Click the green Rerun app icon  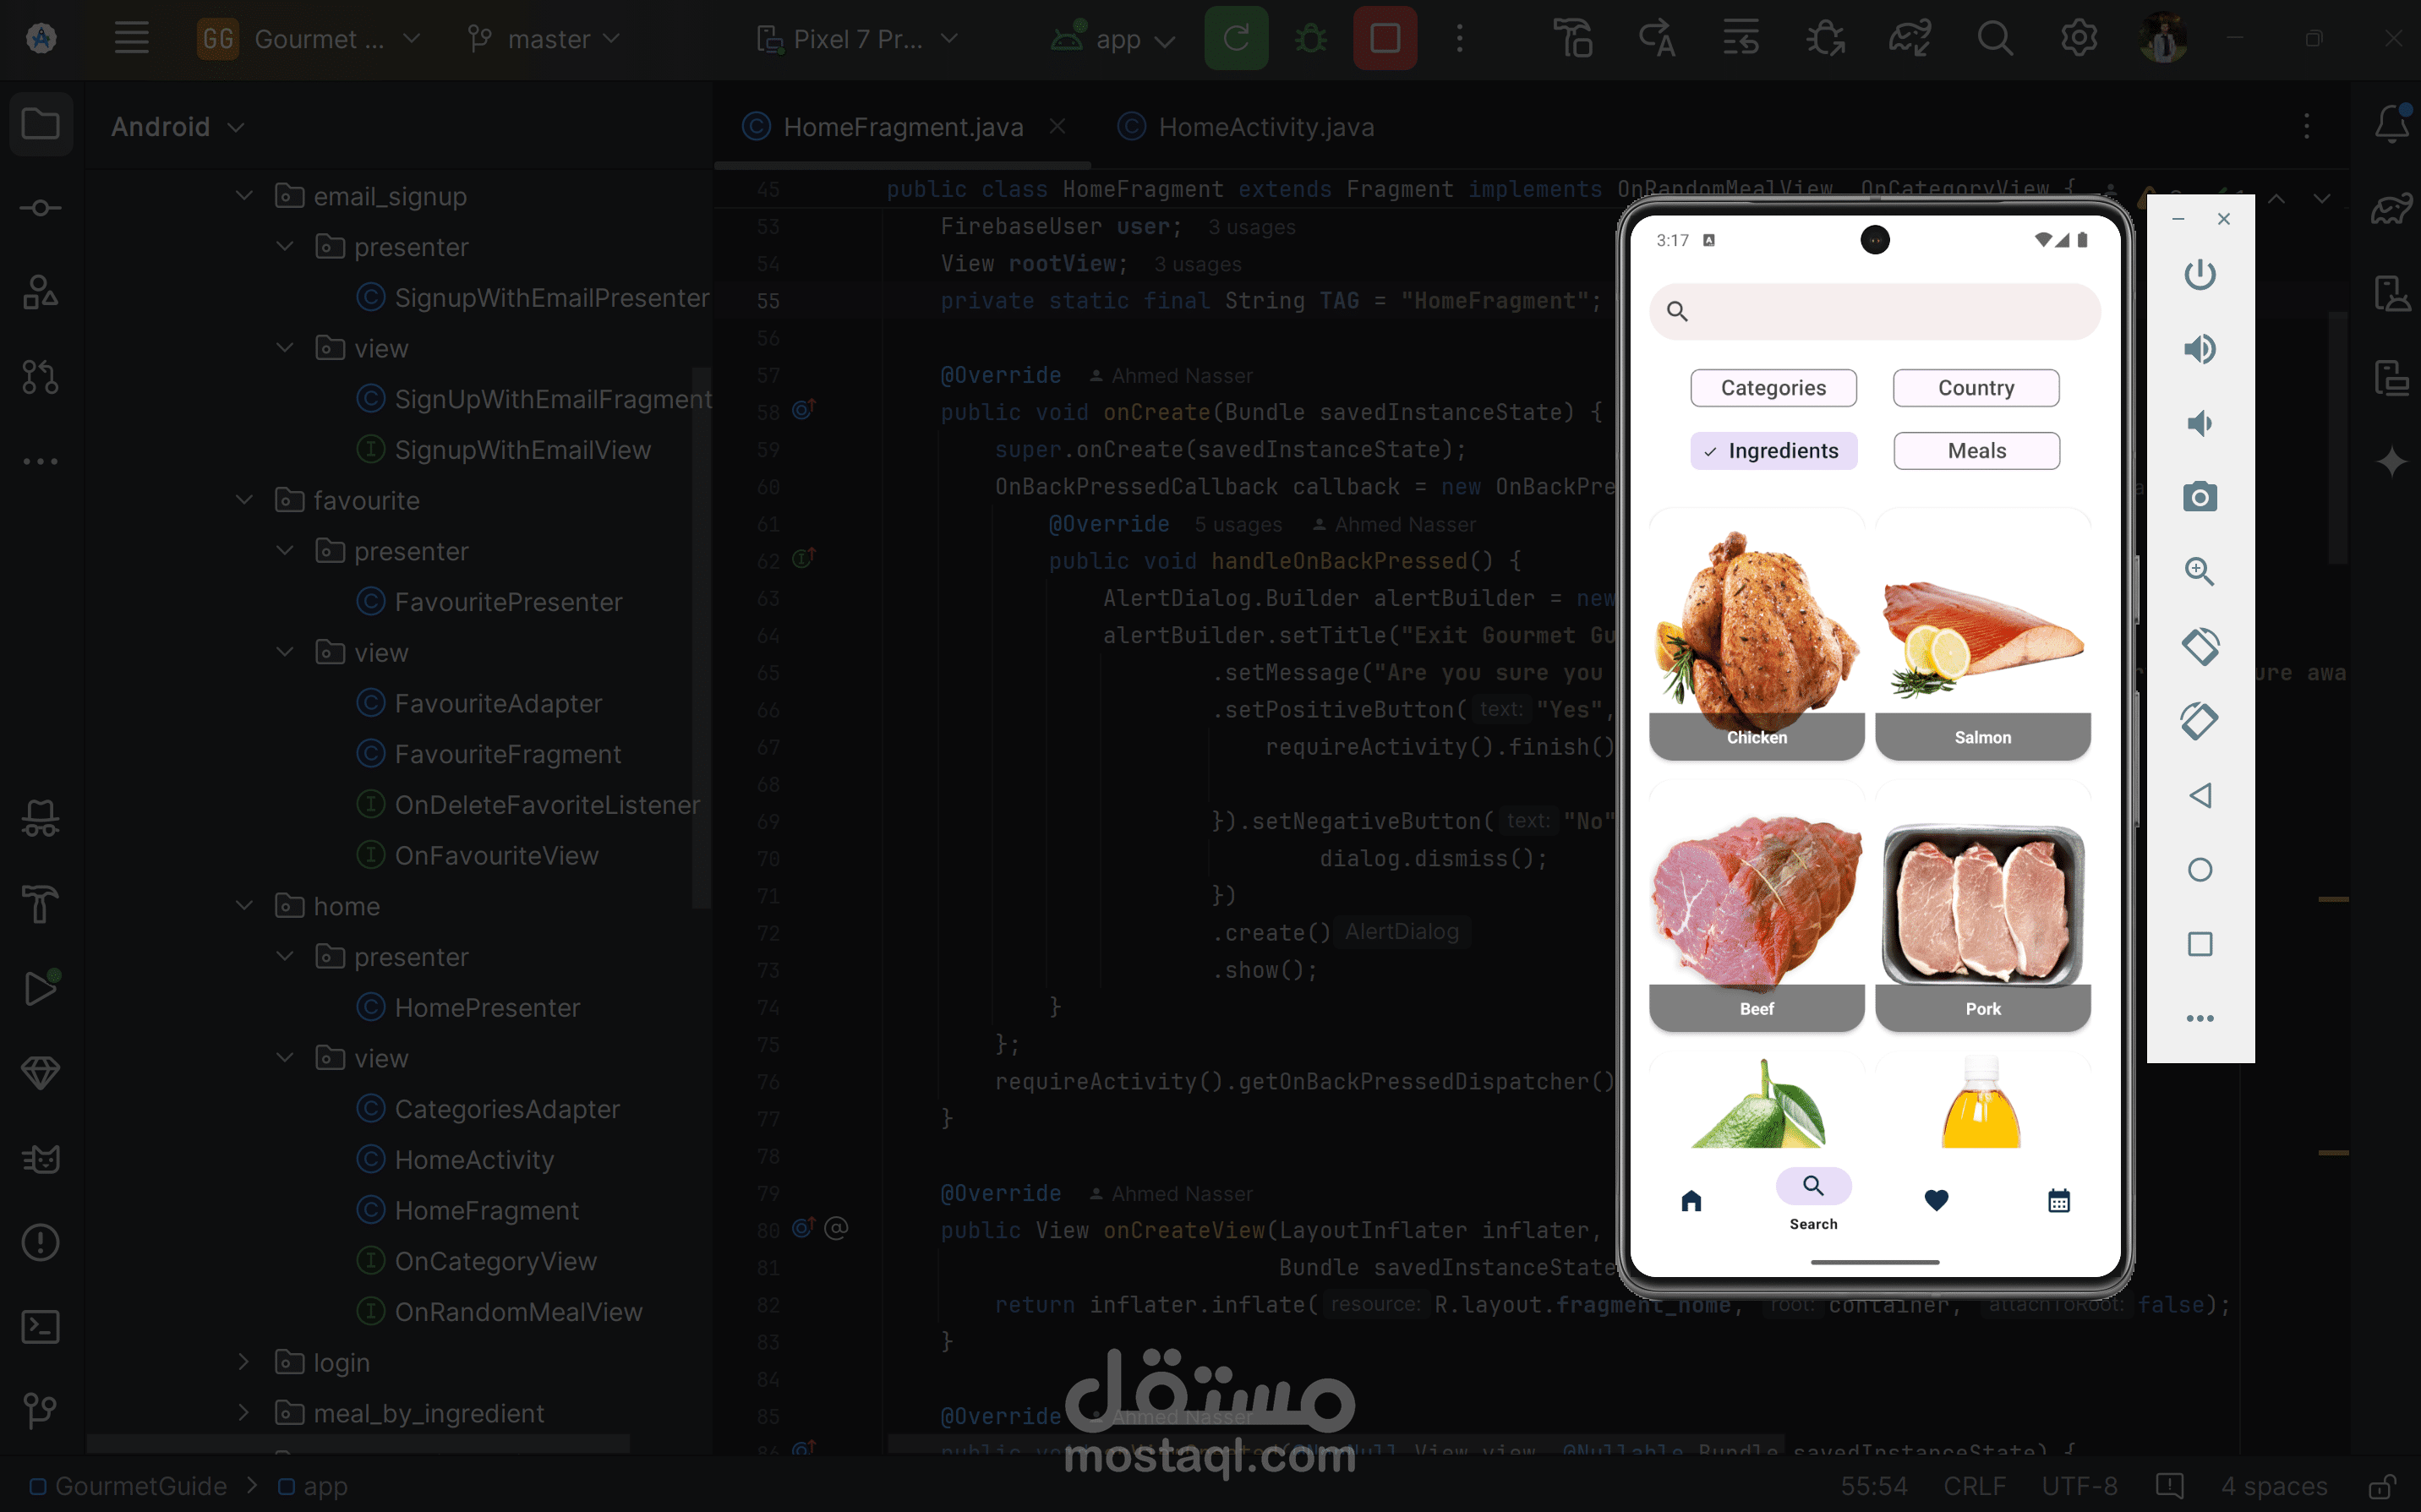point(1236,39)
